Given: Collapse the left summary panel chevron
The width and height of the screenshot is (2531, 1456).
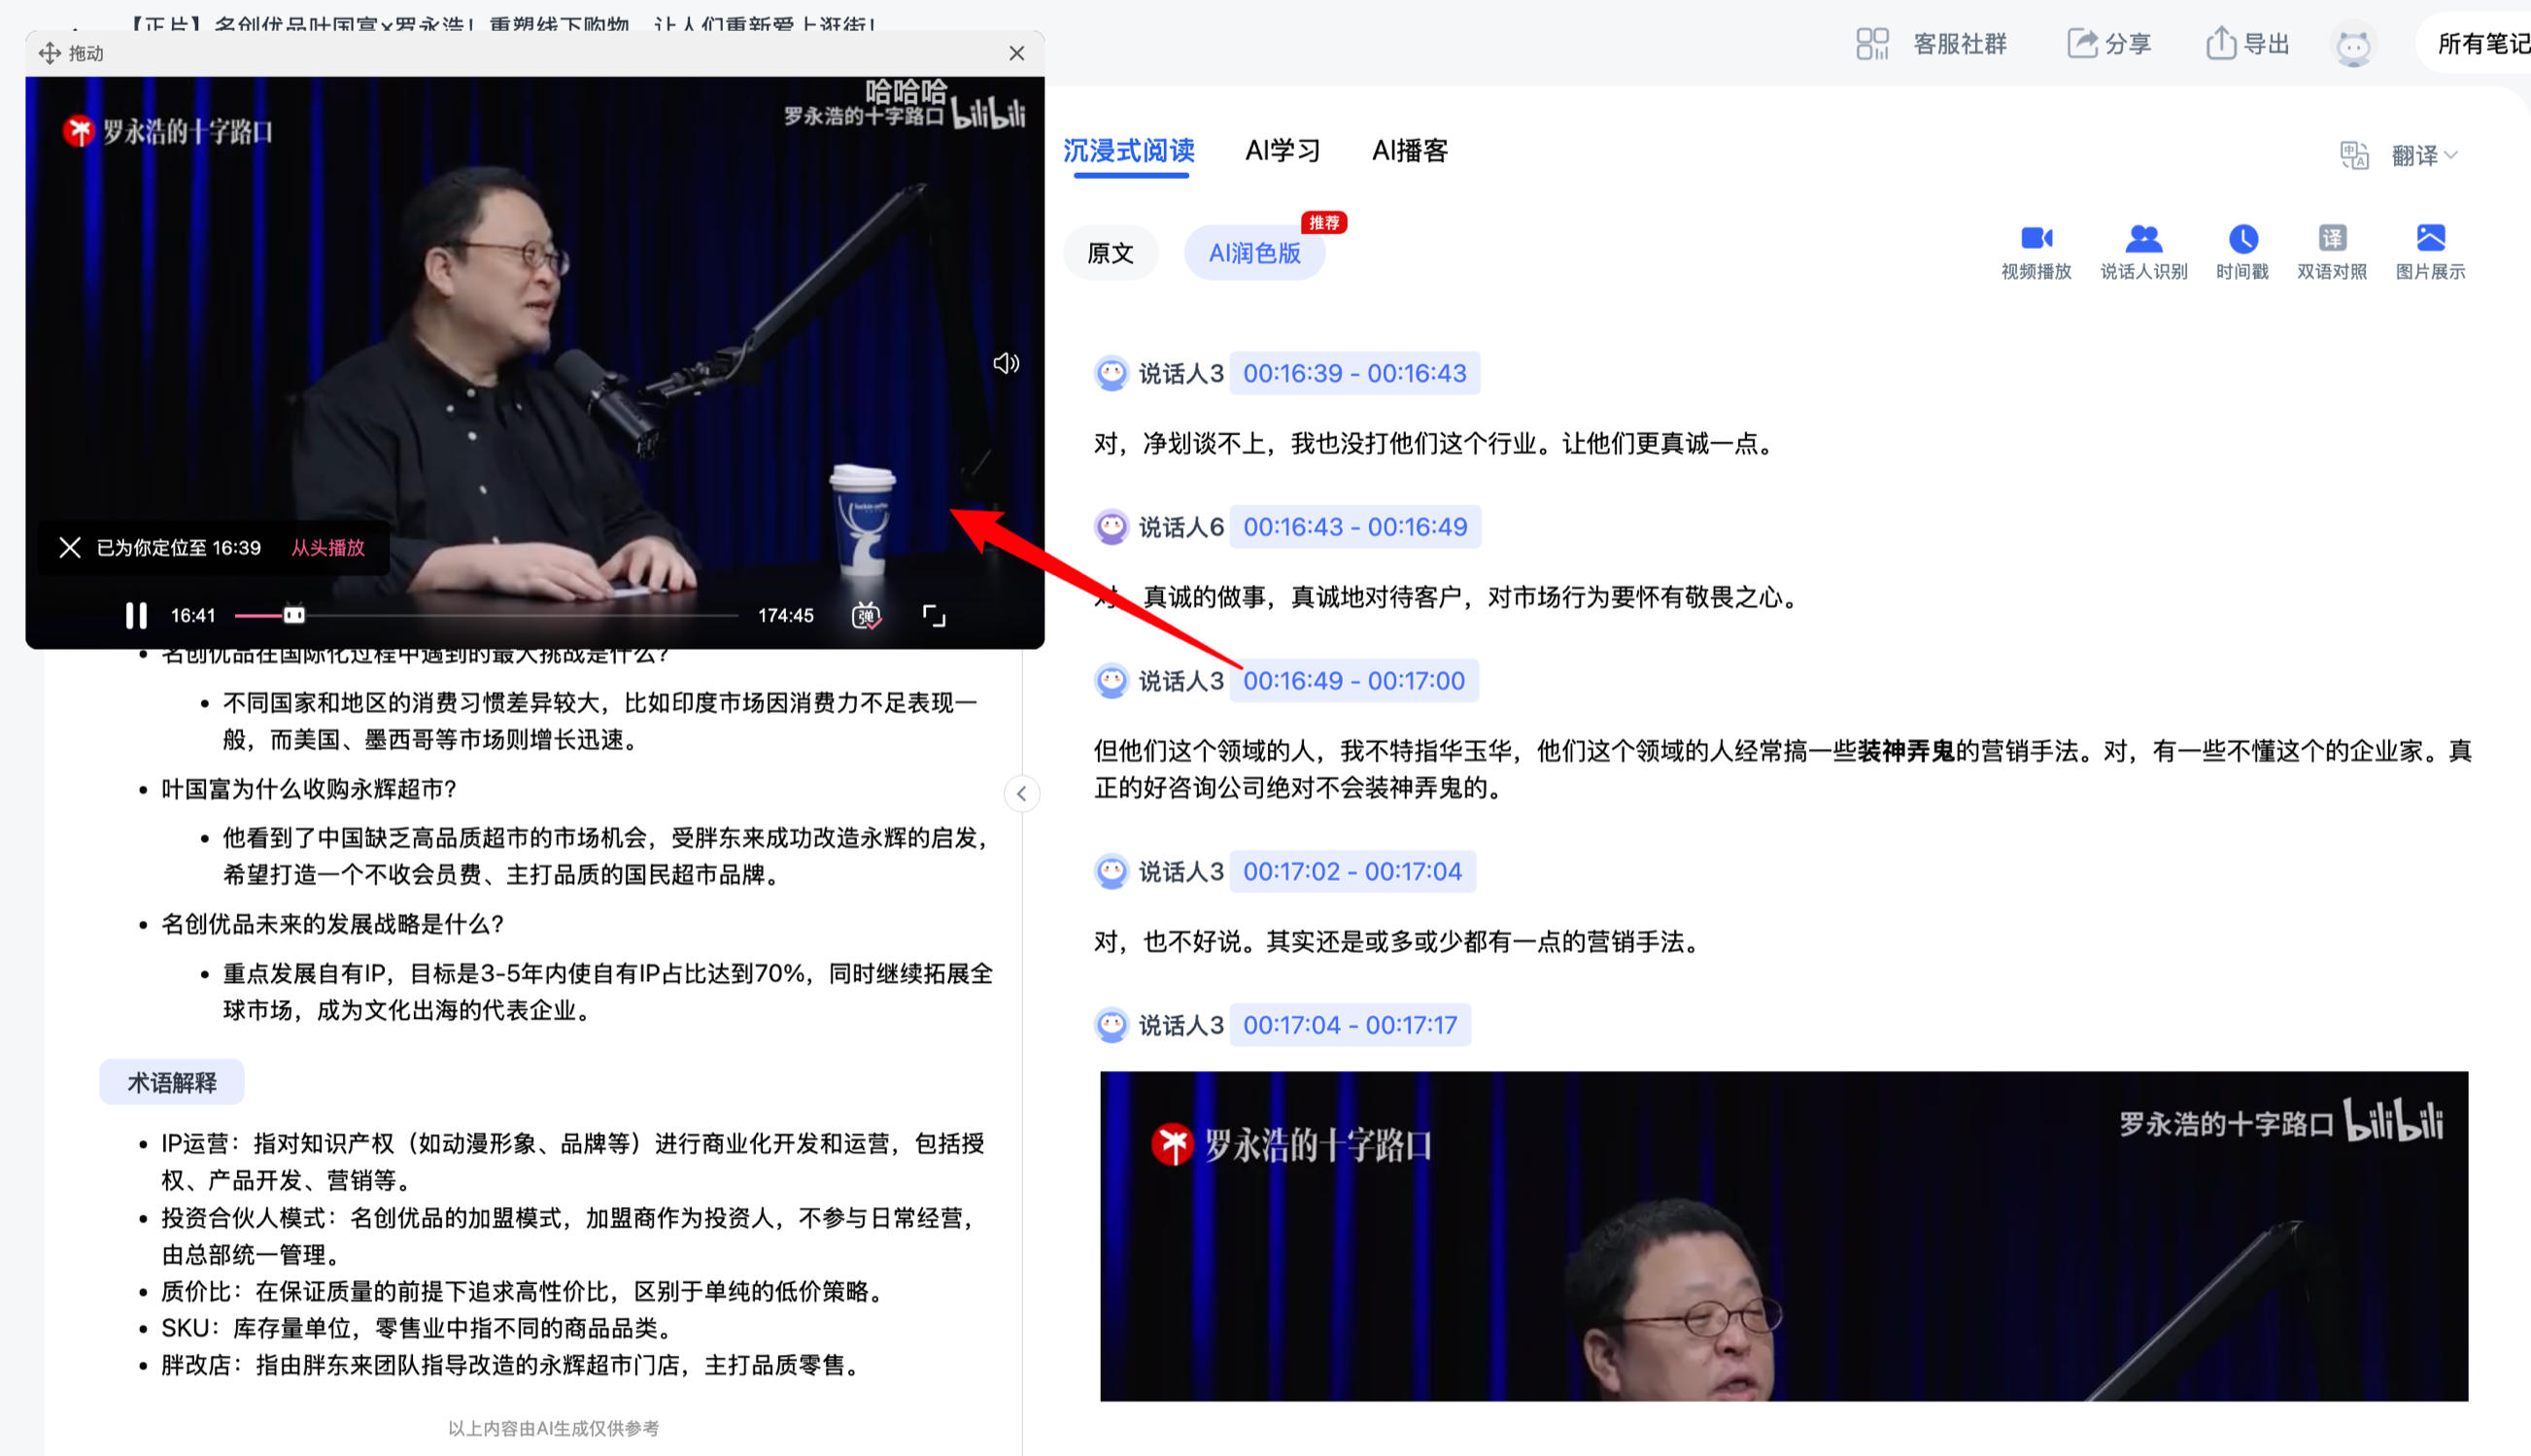Looking at the screenshot, I should pyautogui.click(x=1021, y=794).
